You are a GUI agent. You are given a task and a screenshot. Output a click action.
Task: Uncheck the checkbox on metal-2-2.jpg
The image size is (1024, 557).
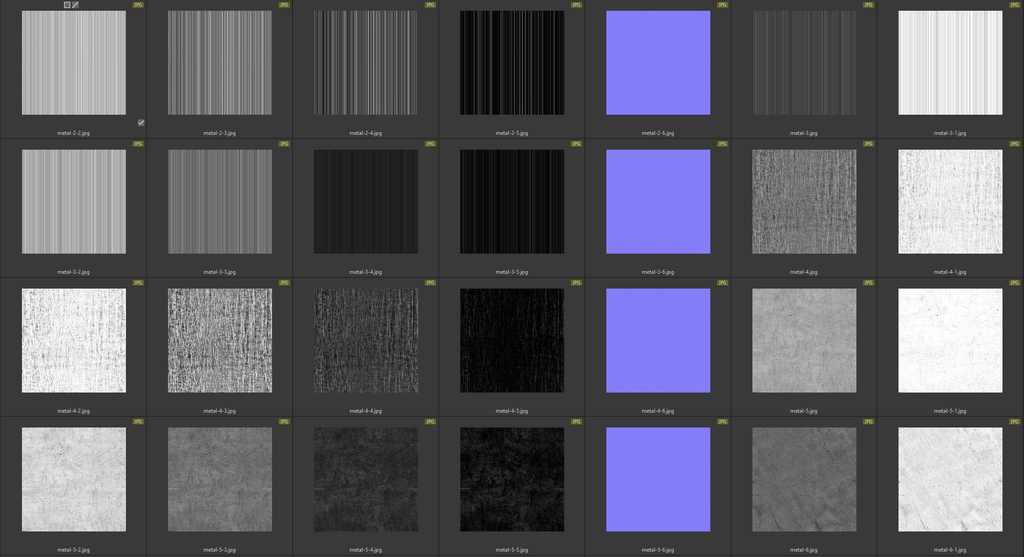(141, 123)
